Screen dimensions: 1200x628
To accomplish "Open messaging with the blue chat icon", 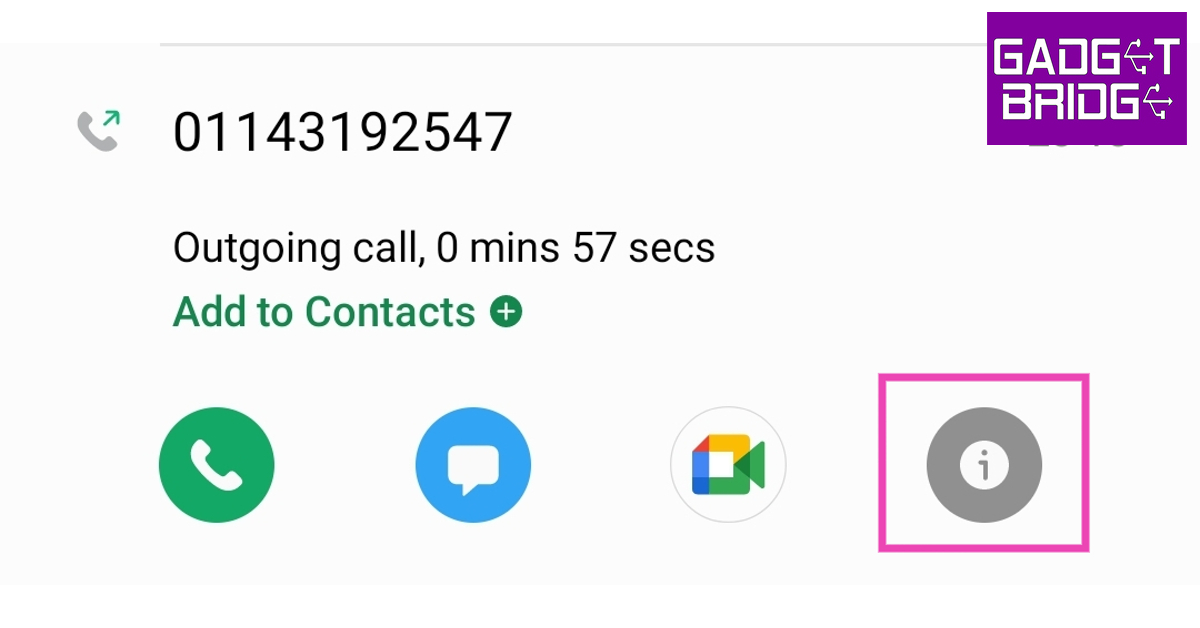I will [473, 466].
